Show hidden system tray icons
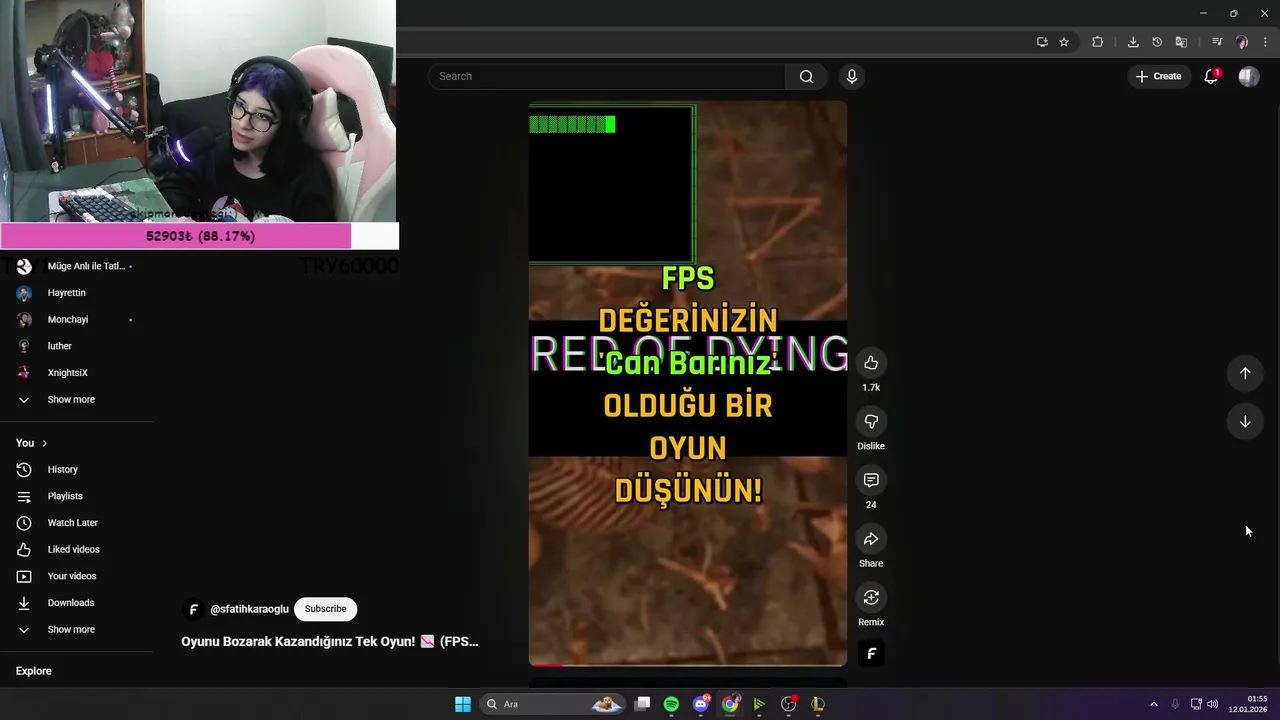1280x720 pixels. (x=1153, y=704)
